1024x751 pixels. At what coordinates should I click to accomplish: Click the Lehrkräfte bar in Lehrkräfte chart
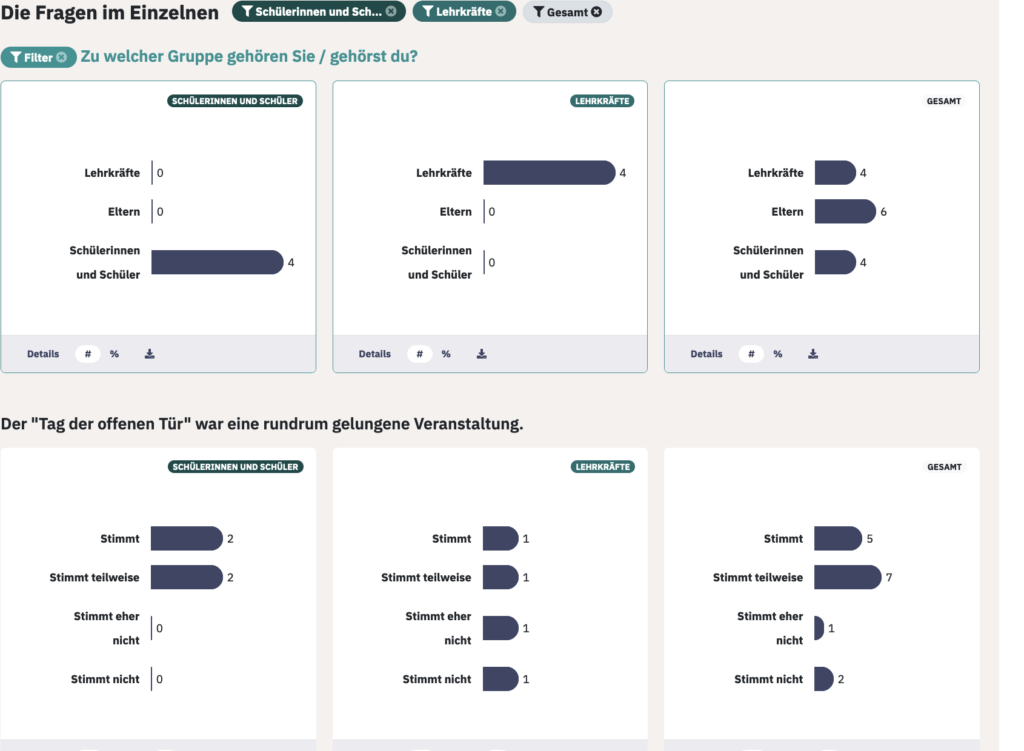(549, 173)
